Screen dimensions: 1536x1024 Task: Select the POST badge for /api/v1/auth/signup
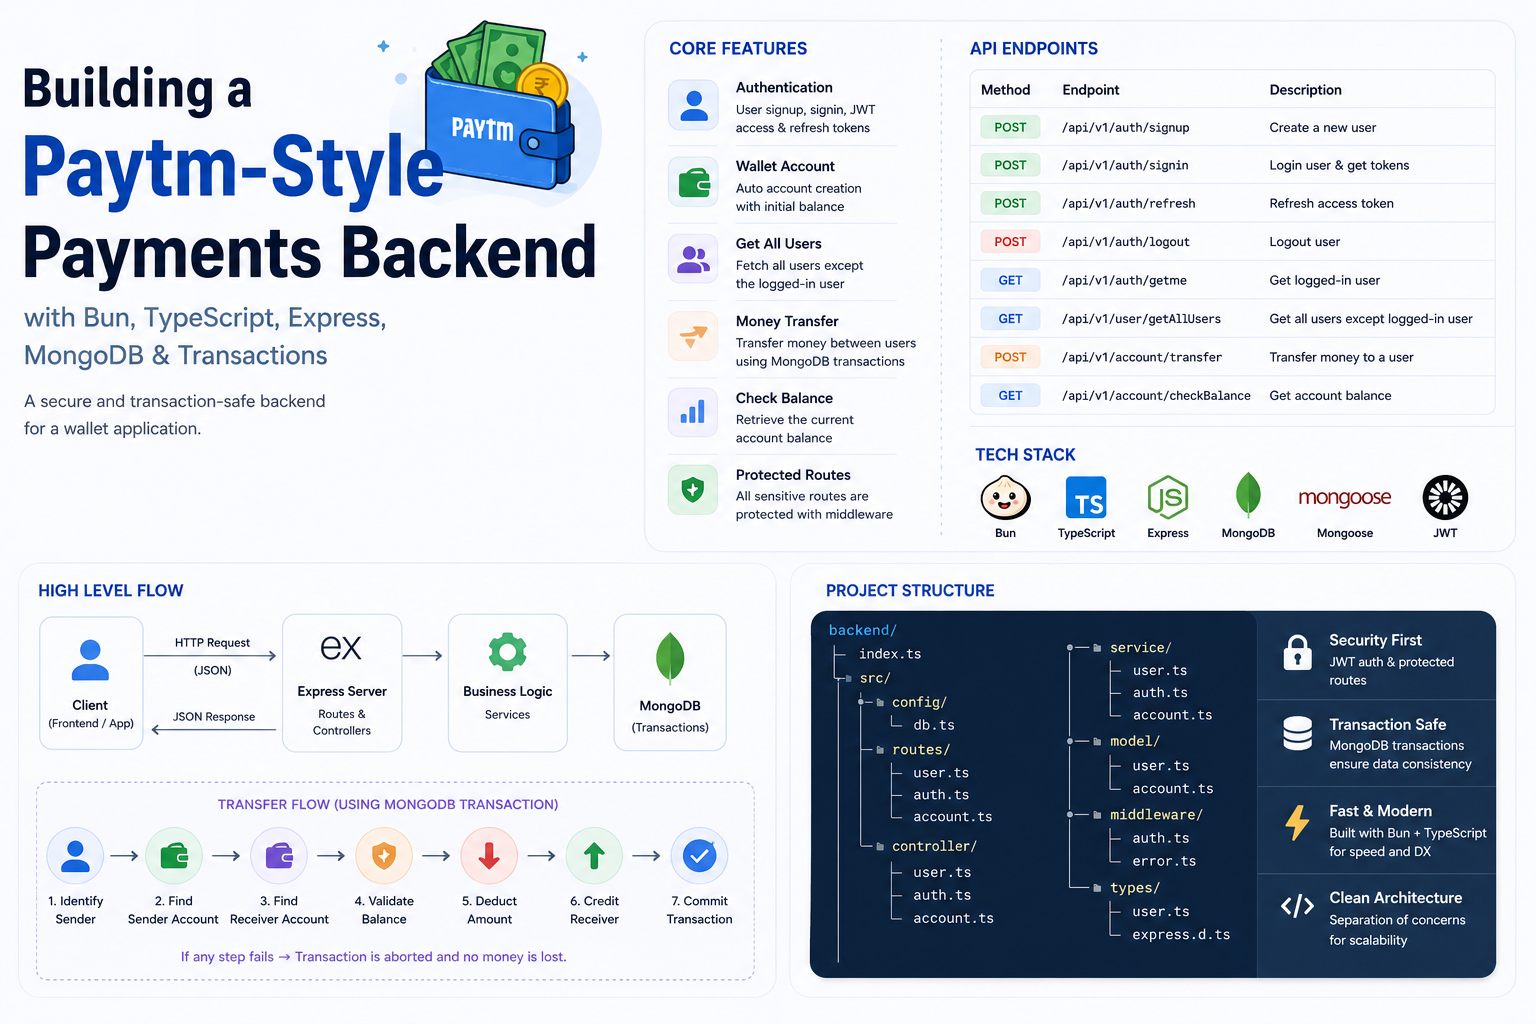[x=1010, y=127]
